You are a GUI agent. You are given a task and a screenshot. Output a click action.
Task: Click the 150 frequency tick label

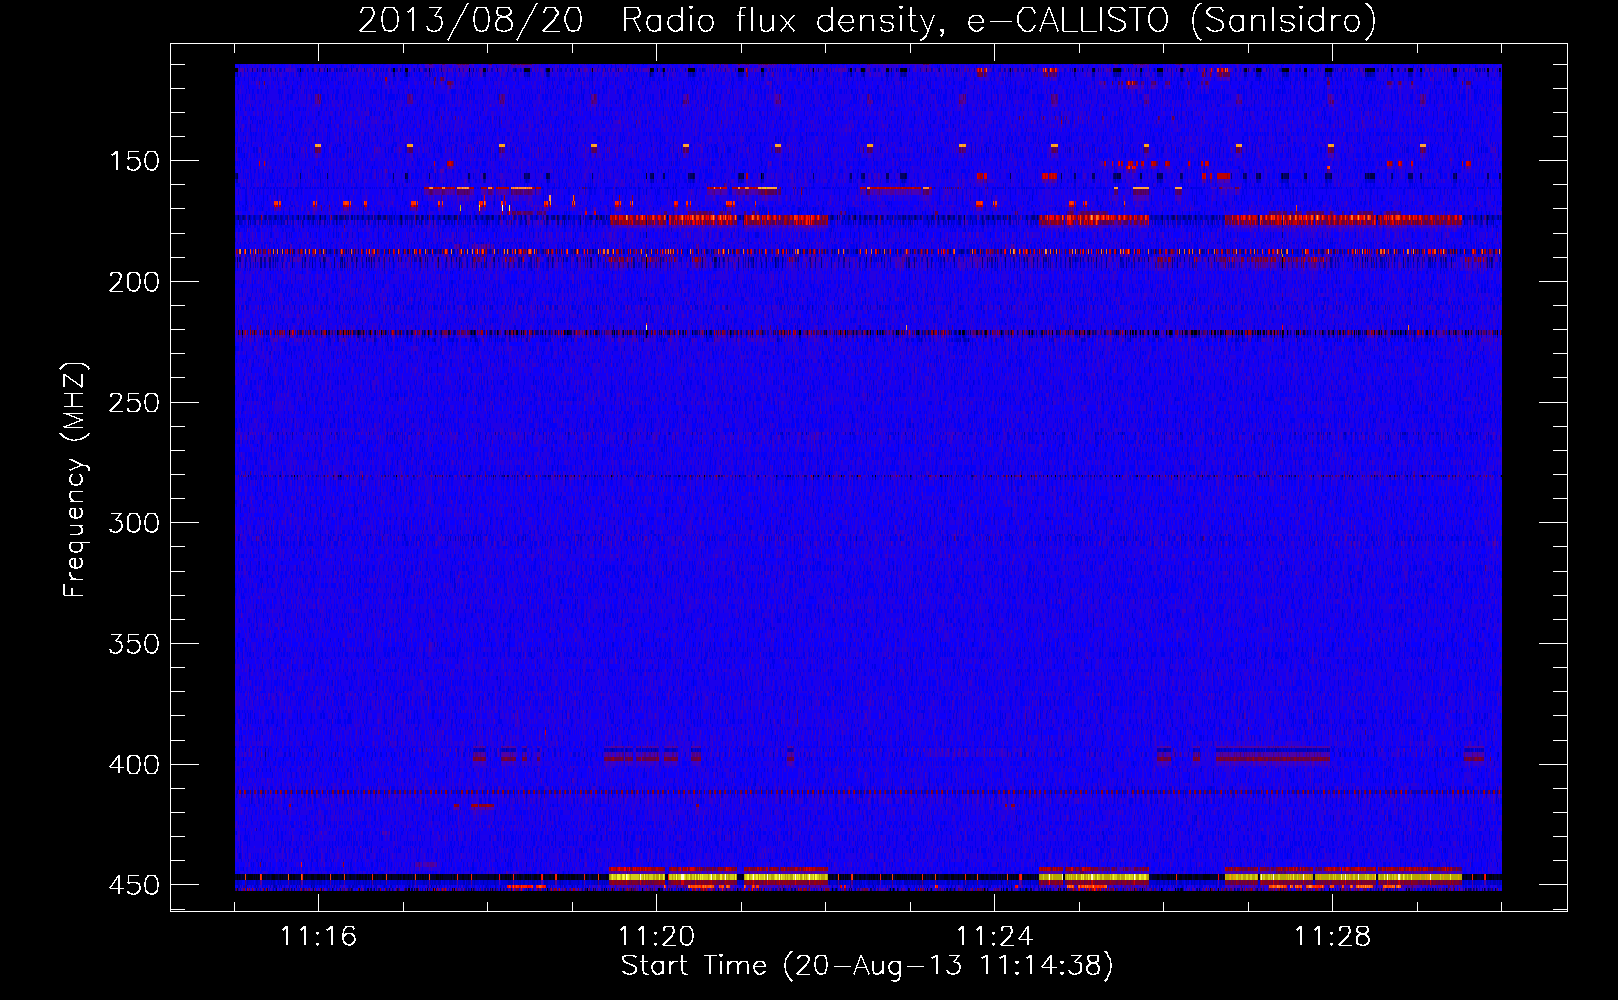click(133, 161)
